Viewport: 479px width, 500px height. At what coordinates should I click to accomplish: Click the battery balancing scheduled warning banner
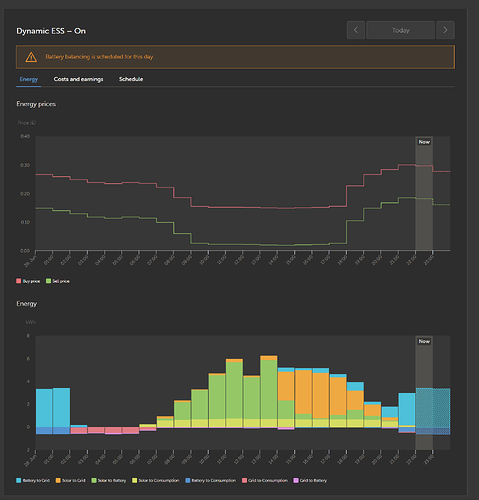pyautogui.click(x=235, y=57)
